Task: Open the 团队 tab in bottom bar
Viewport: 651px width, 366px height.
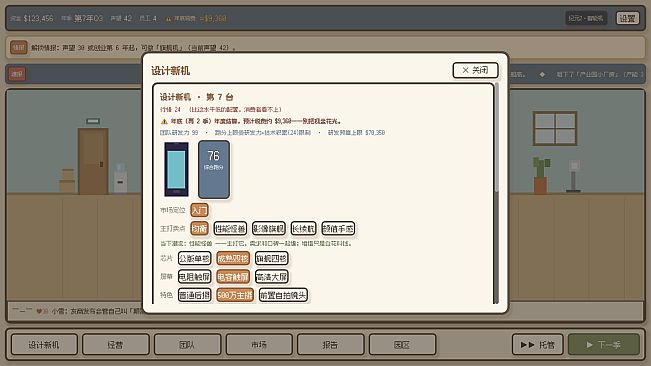Action: pos(187,344)
